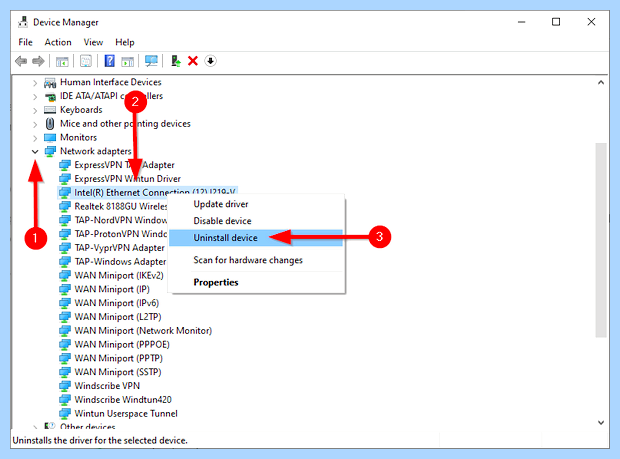This screenshot has height=459, width=620.
Task: Click the TAP-VyprVPN Adapter icon
Action: point(65,248)
